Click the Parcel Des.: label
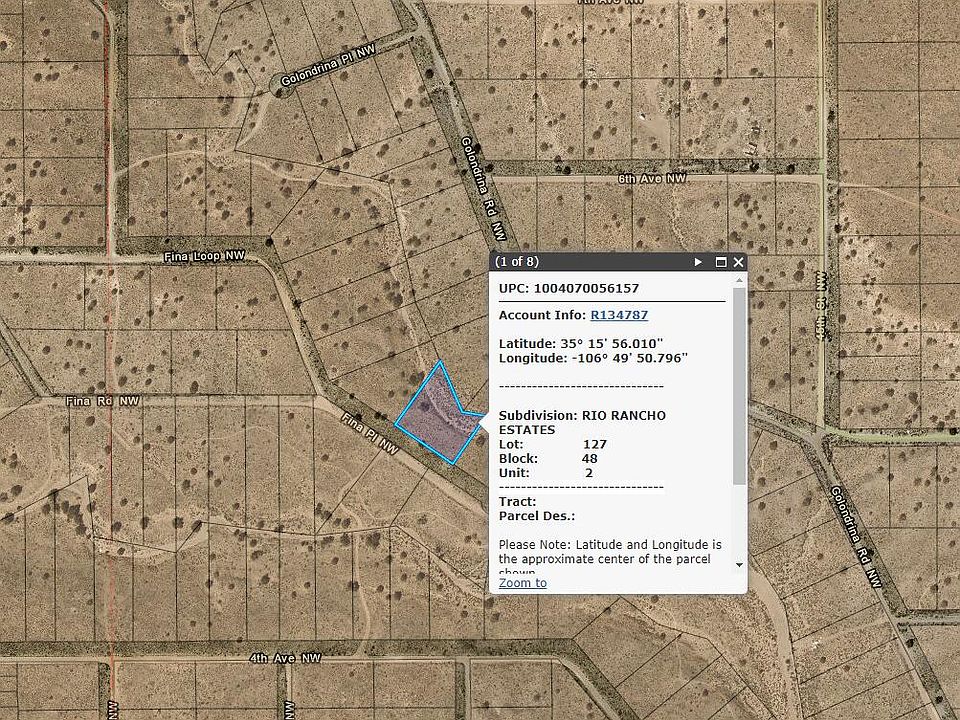 (x=537, y=516)
